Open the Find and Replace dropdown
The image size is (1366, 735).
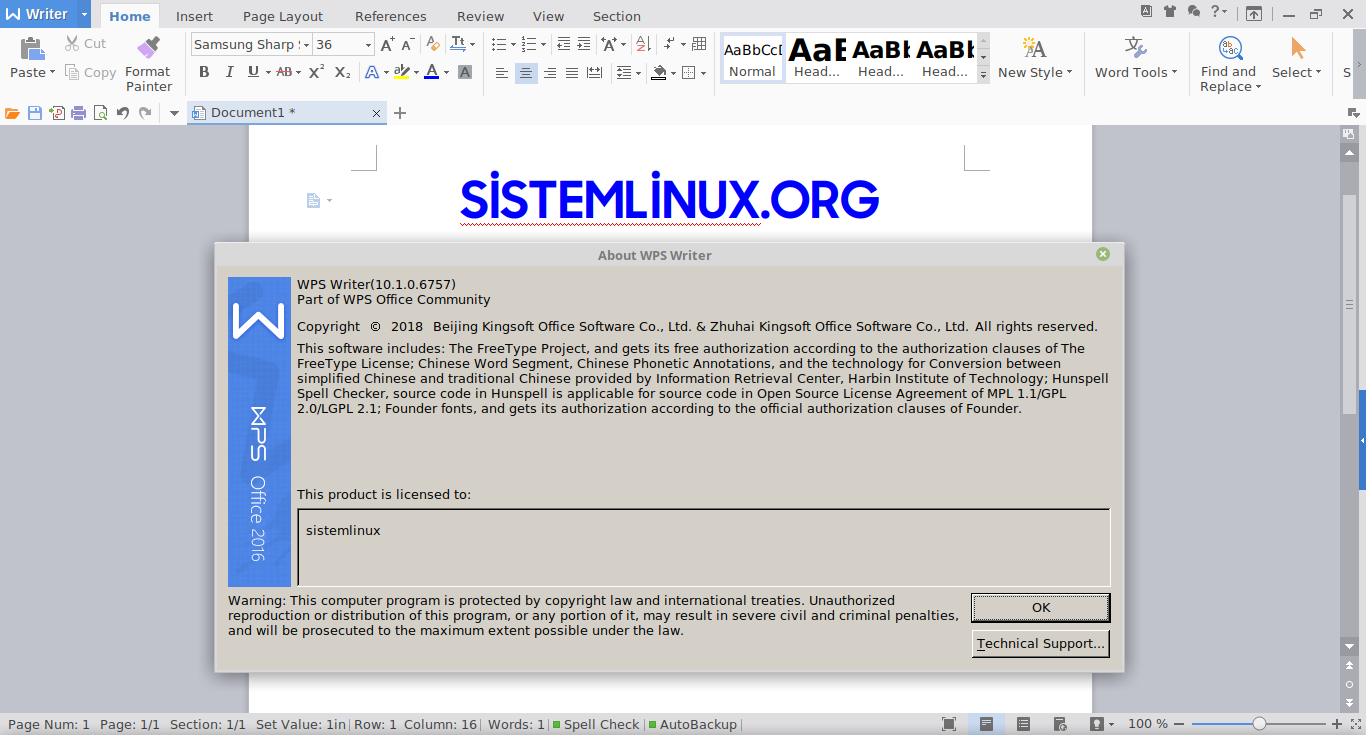pyautogui.click(x=1258, y=87)
